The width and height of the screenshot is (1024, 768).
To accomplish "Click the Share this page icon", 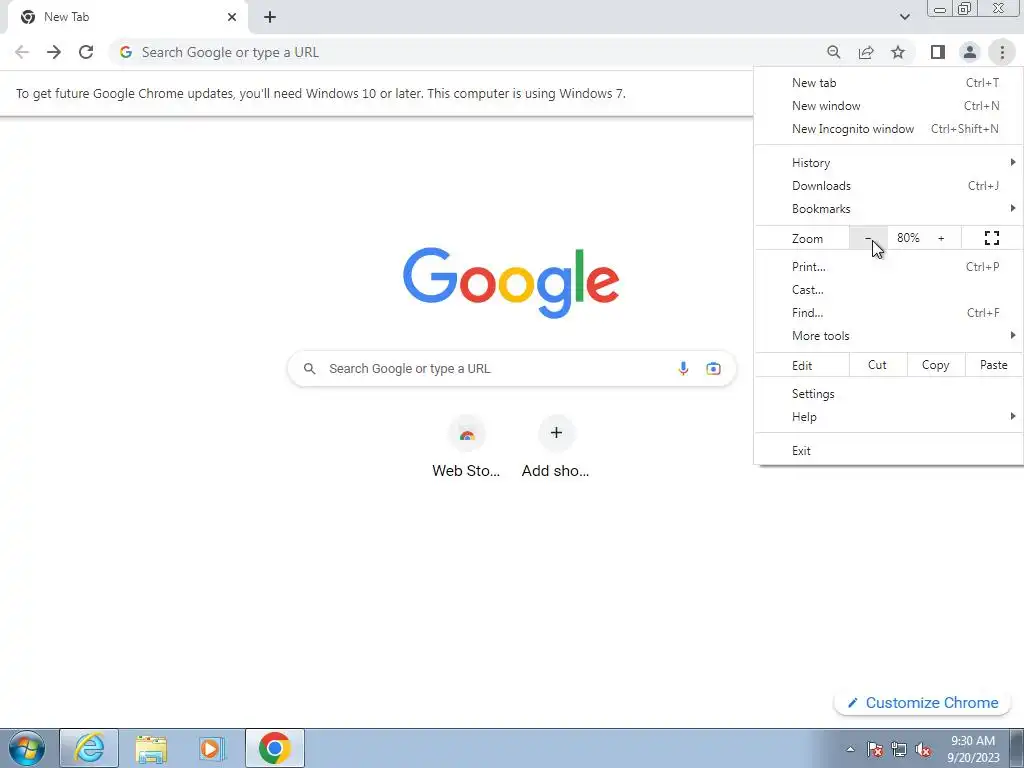I will (866, 52).
